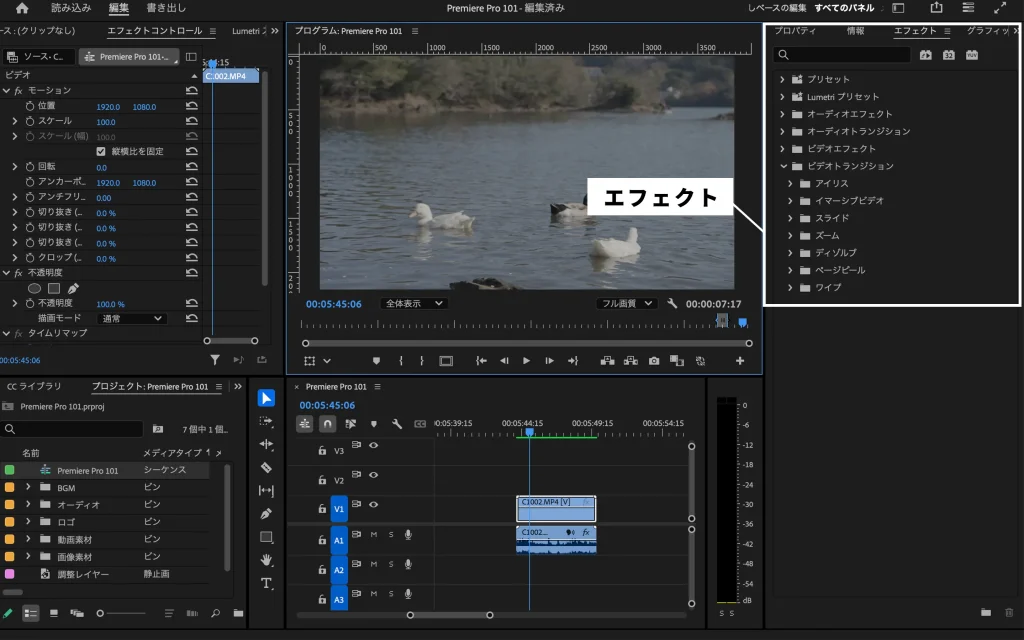Image resolution: width=1024 pixels, height=640 pixels.
Task: Select the Track Select Forward tool
Action: coord(266,421)
